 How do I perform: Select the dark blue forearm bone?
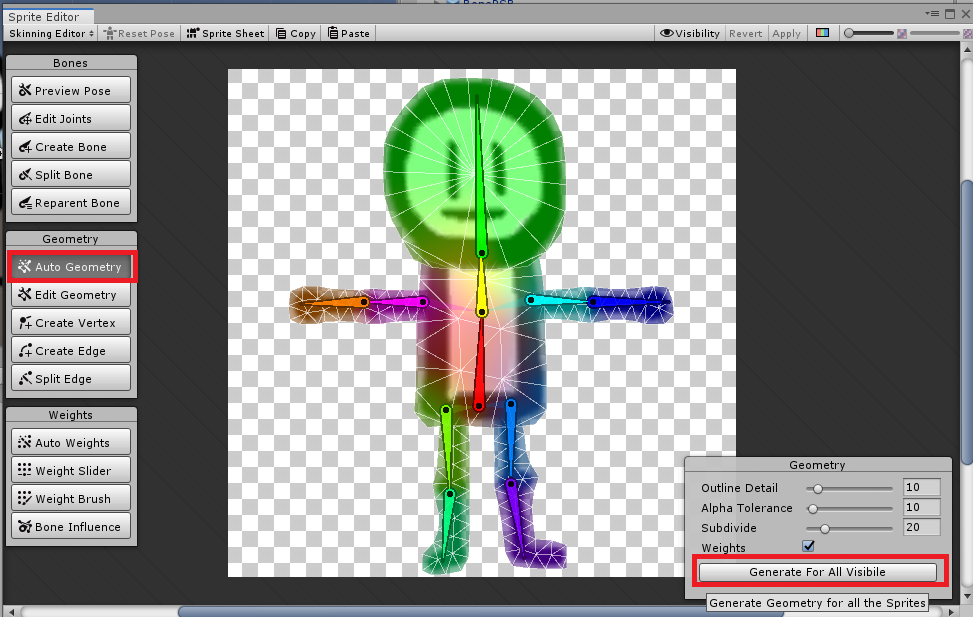(x=630, y=302)
